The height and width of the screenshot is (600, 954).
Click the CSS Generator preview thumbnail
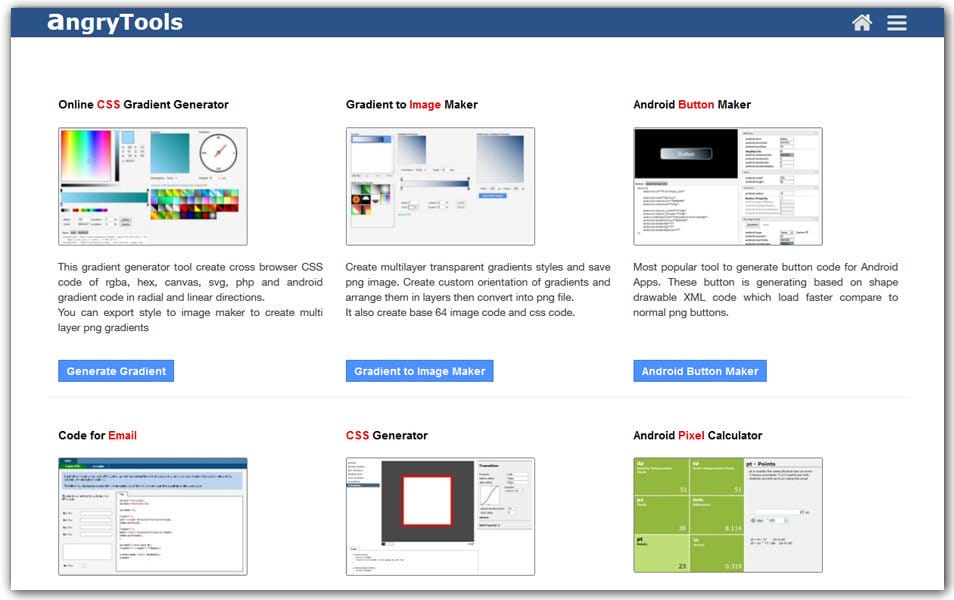(x=440, y=515)
